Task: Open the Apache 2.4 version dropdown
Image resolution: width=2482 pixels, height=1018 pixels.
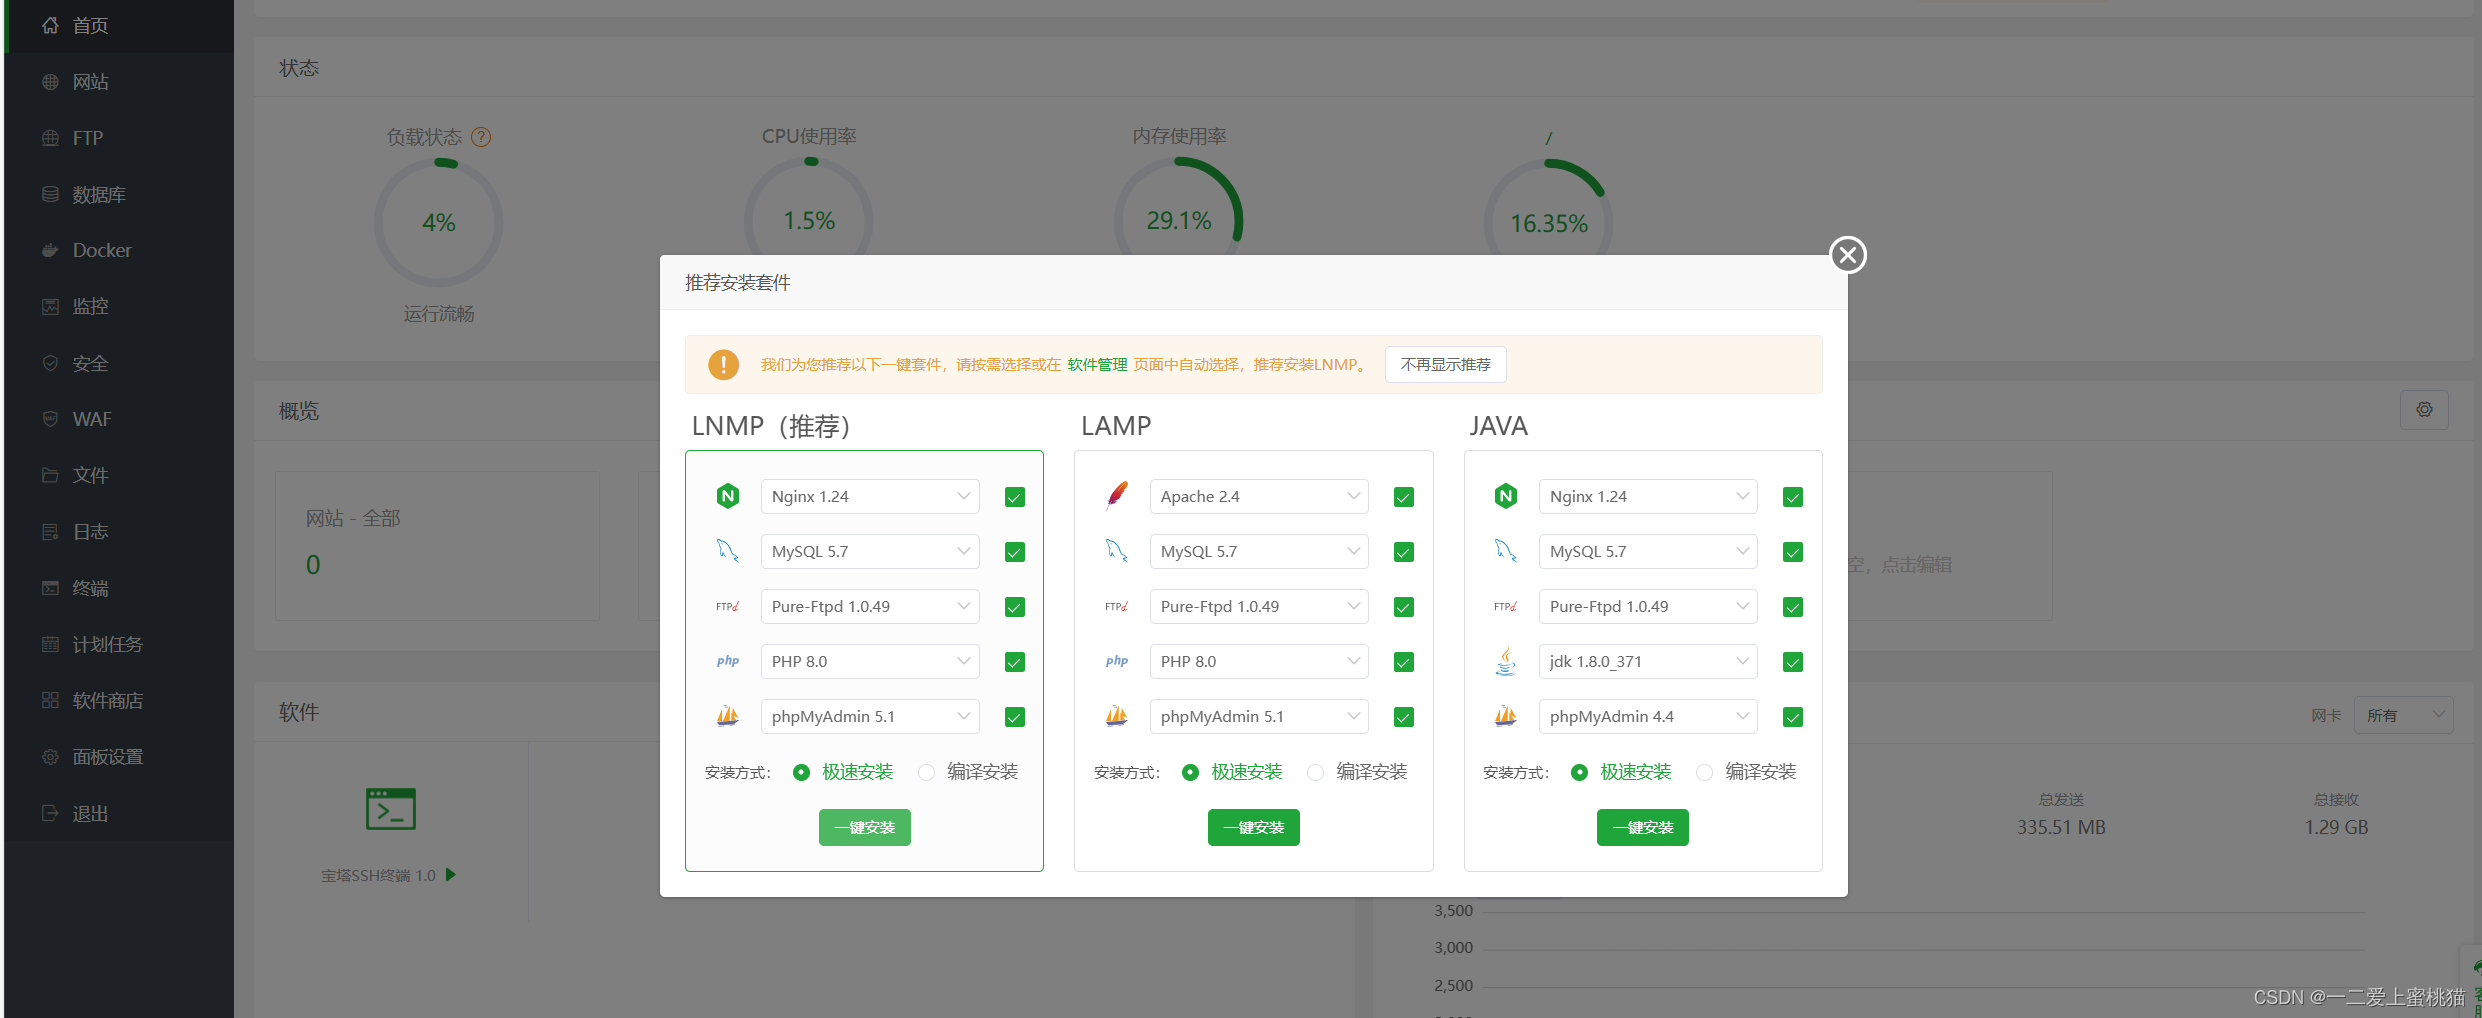Action: pos(1259,496)
